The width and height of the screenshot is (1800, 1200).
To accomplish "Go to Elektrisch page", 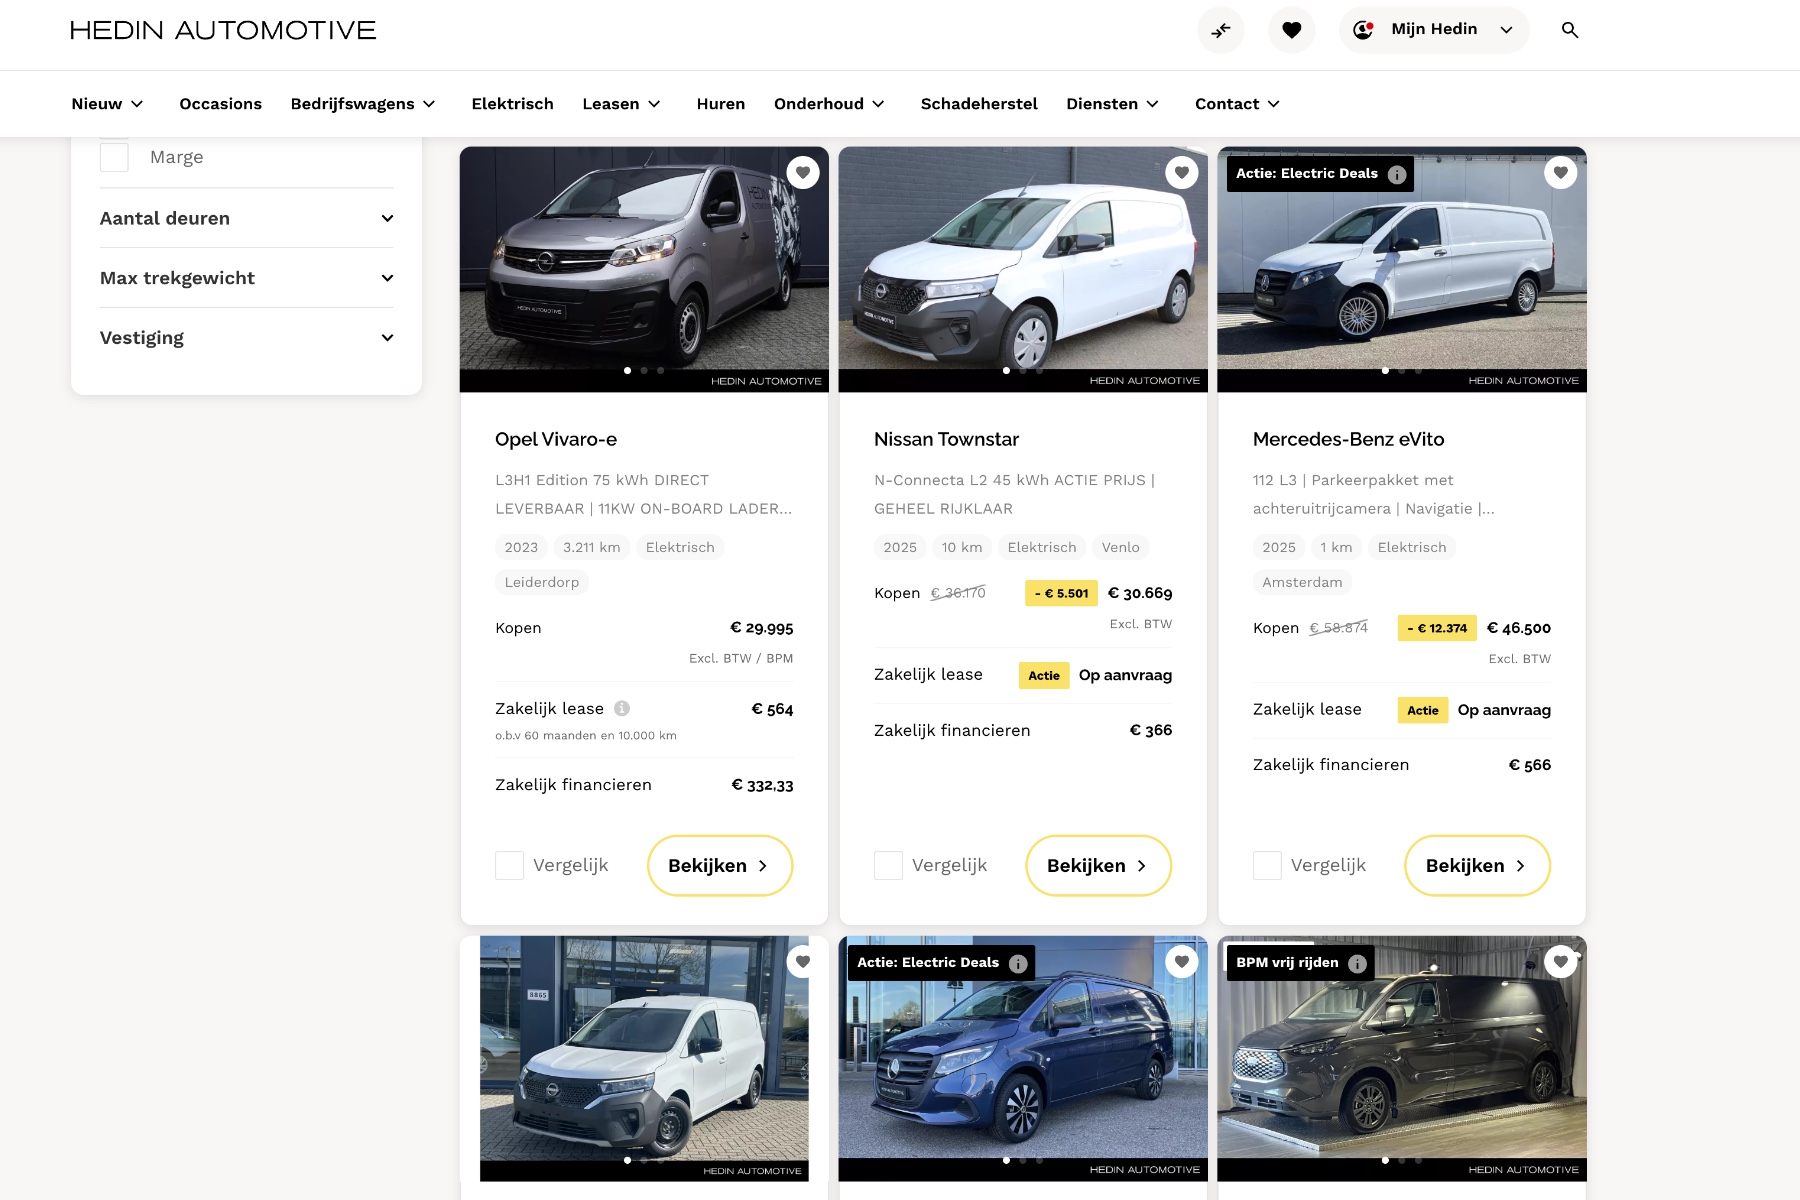I will (513, 104).
